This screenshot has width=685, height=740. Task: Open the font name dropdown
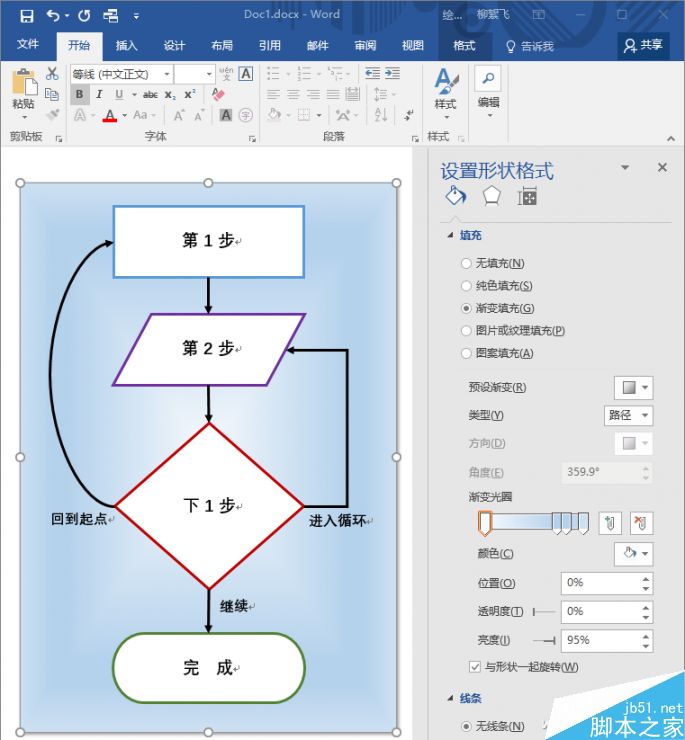point(167,74)
